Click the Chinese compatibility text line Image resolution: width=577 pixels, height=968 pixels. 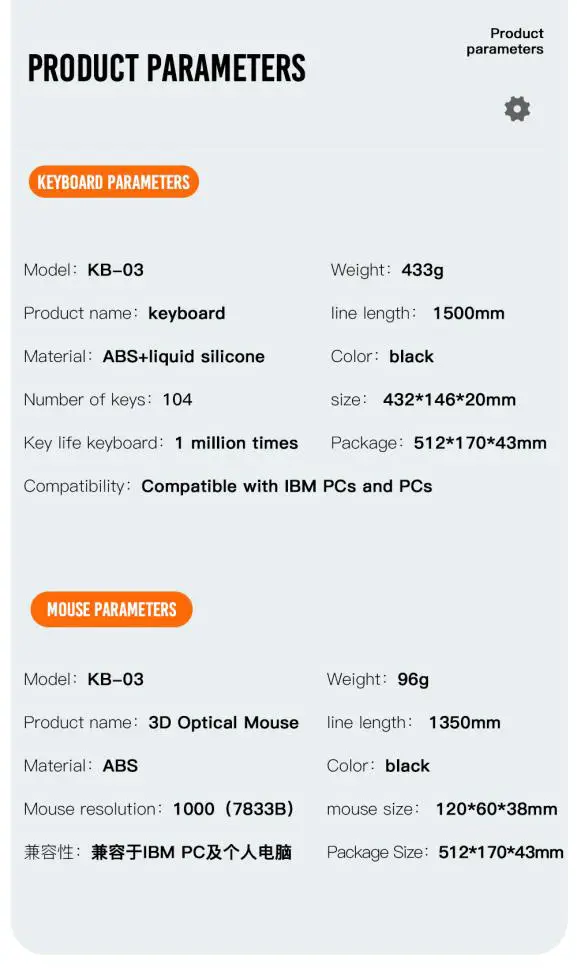[x=157, y=853]
